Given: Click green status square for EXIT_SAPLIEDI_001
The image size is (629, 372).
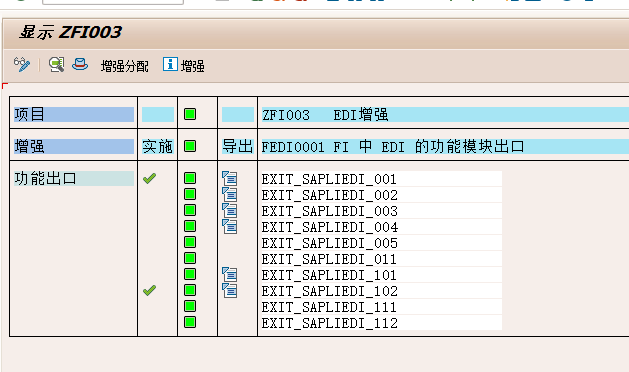Looking at the screenshot, I should click(x=190, y=178).
